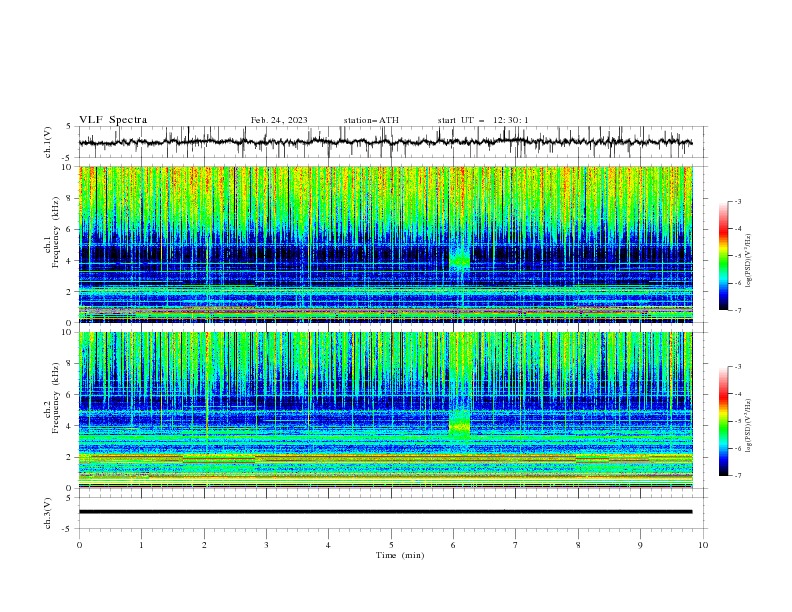Screen dimensions: 792x612
Task: Click the "-5" tick on ch.1 color bar
Action: tap(737, 256)
